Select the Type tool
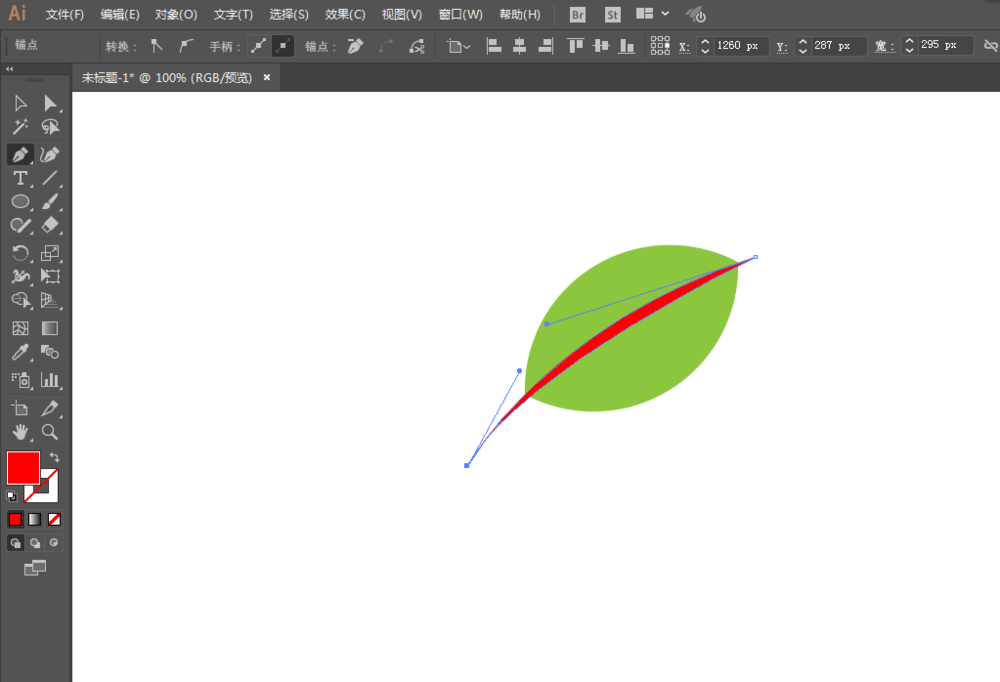 click(x=20, y=178)
